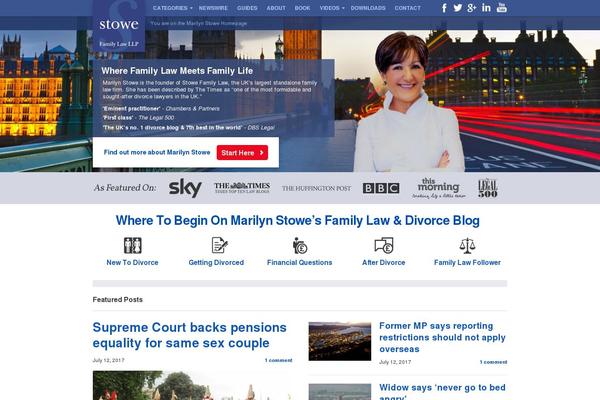Click The Times logo
Image resolution: width=600 pixels, height=400 pixels.
point(242,188)
